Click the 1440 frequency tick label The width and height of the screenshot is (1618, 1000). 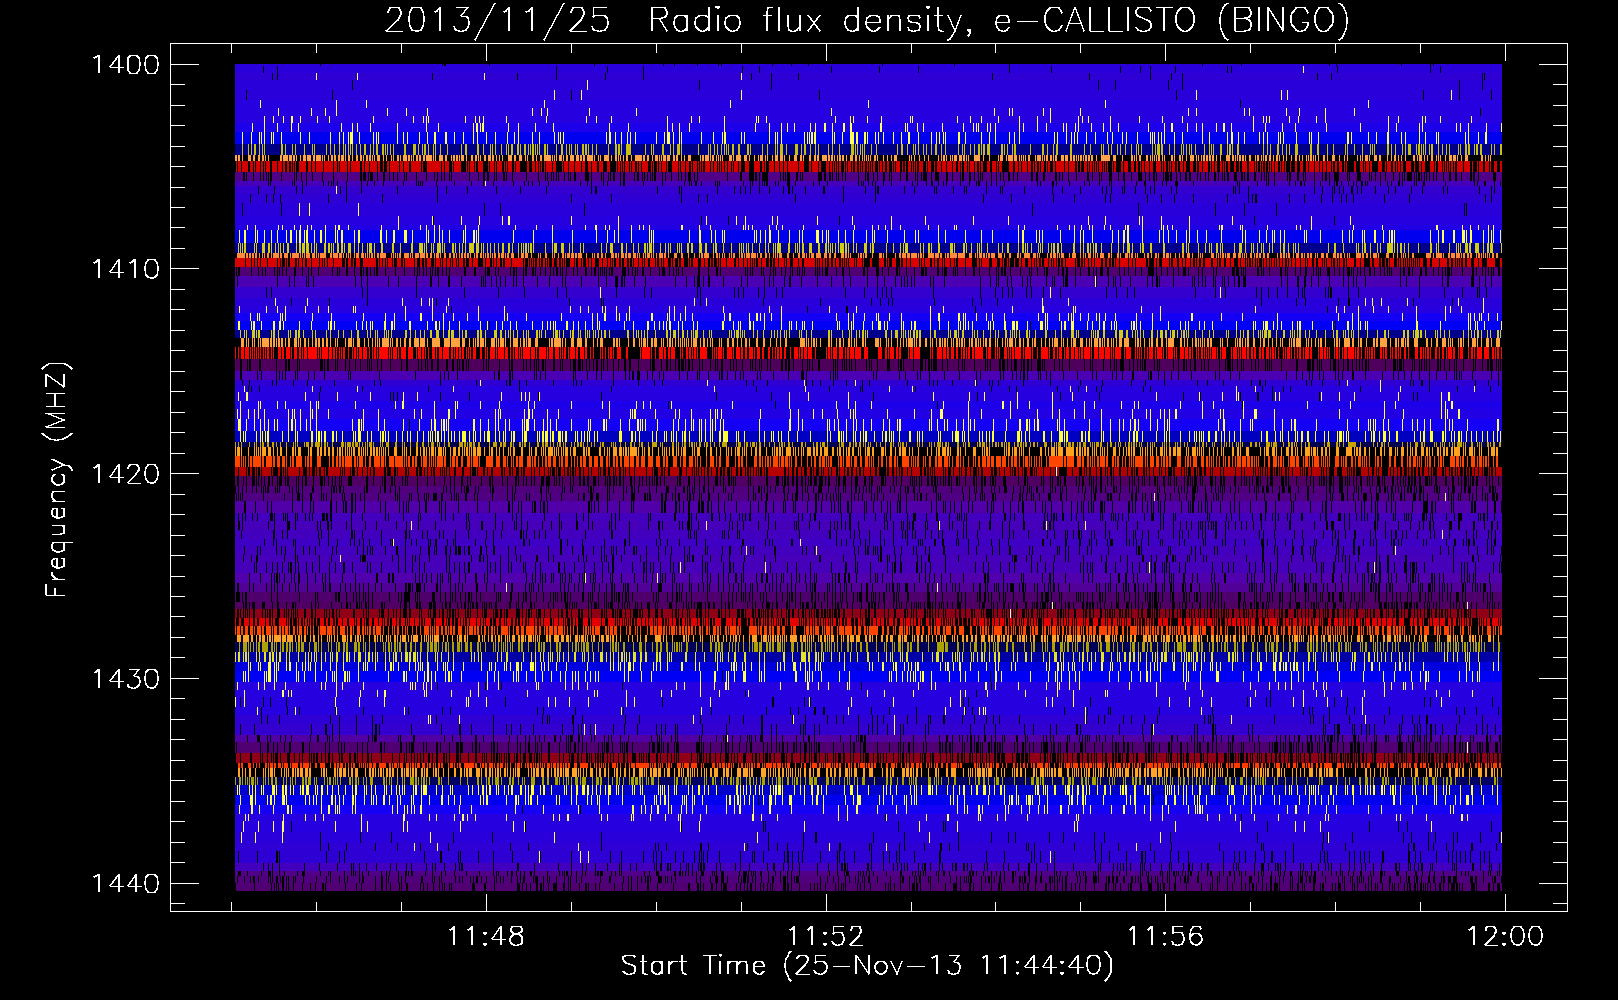tap(125, 884)
